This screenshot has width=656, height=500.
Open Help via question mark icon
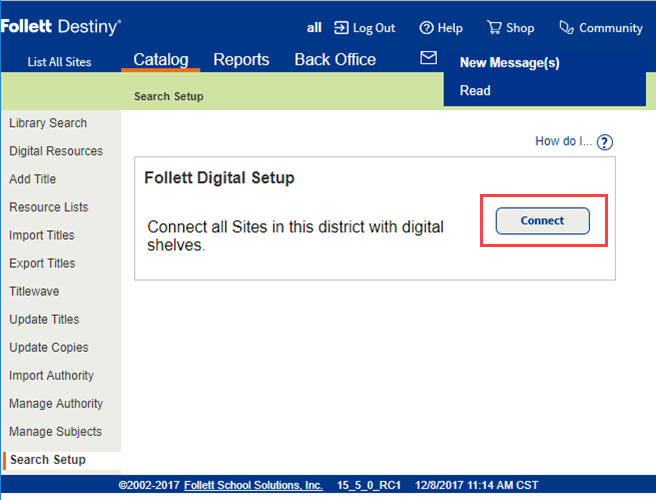pyautogui.click(x=427, y=28)
